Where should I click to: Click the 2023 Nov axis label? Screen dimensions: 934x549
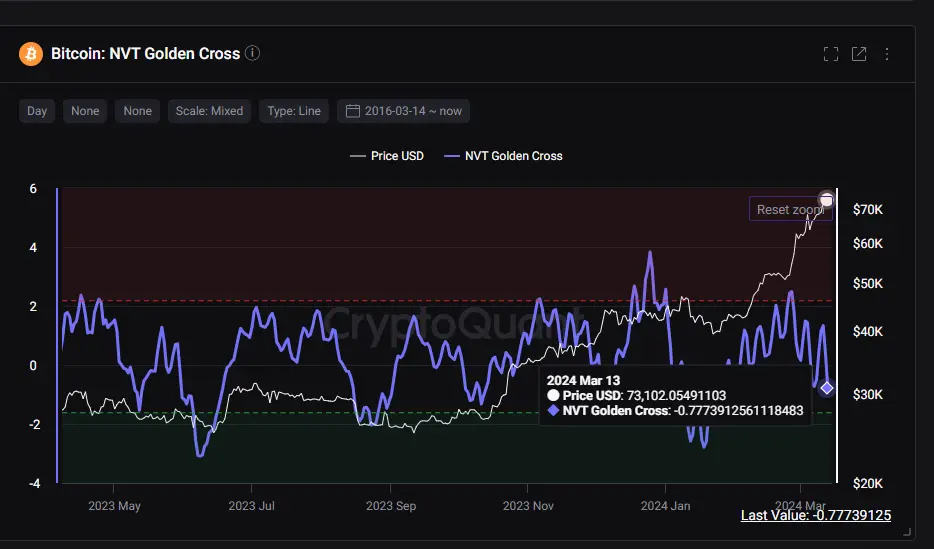[528, 506]
